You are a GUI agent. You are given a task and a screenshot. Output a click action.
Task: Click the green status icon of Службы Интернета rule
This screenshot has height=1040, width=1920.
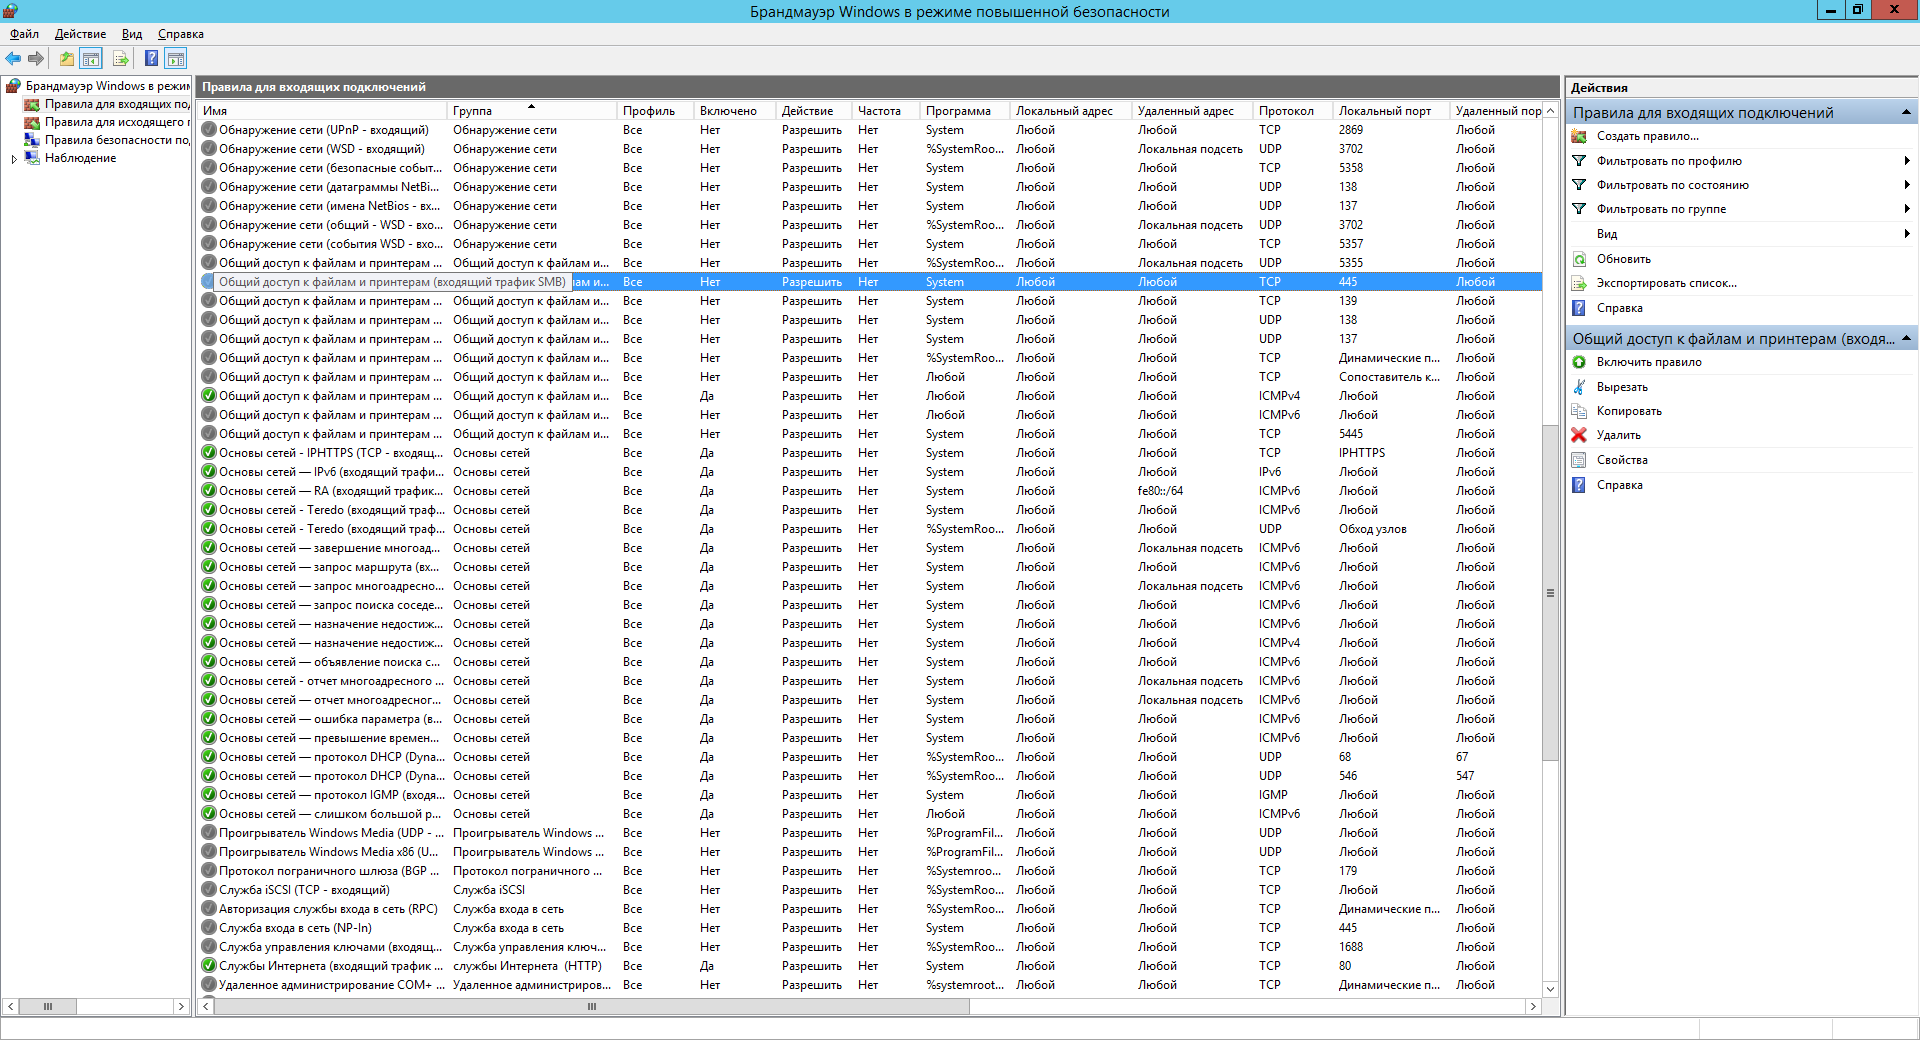point(209,966)
